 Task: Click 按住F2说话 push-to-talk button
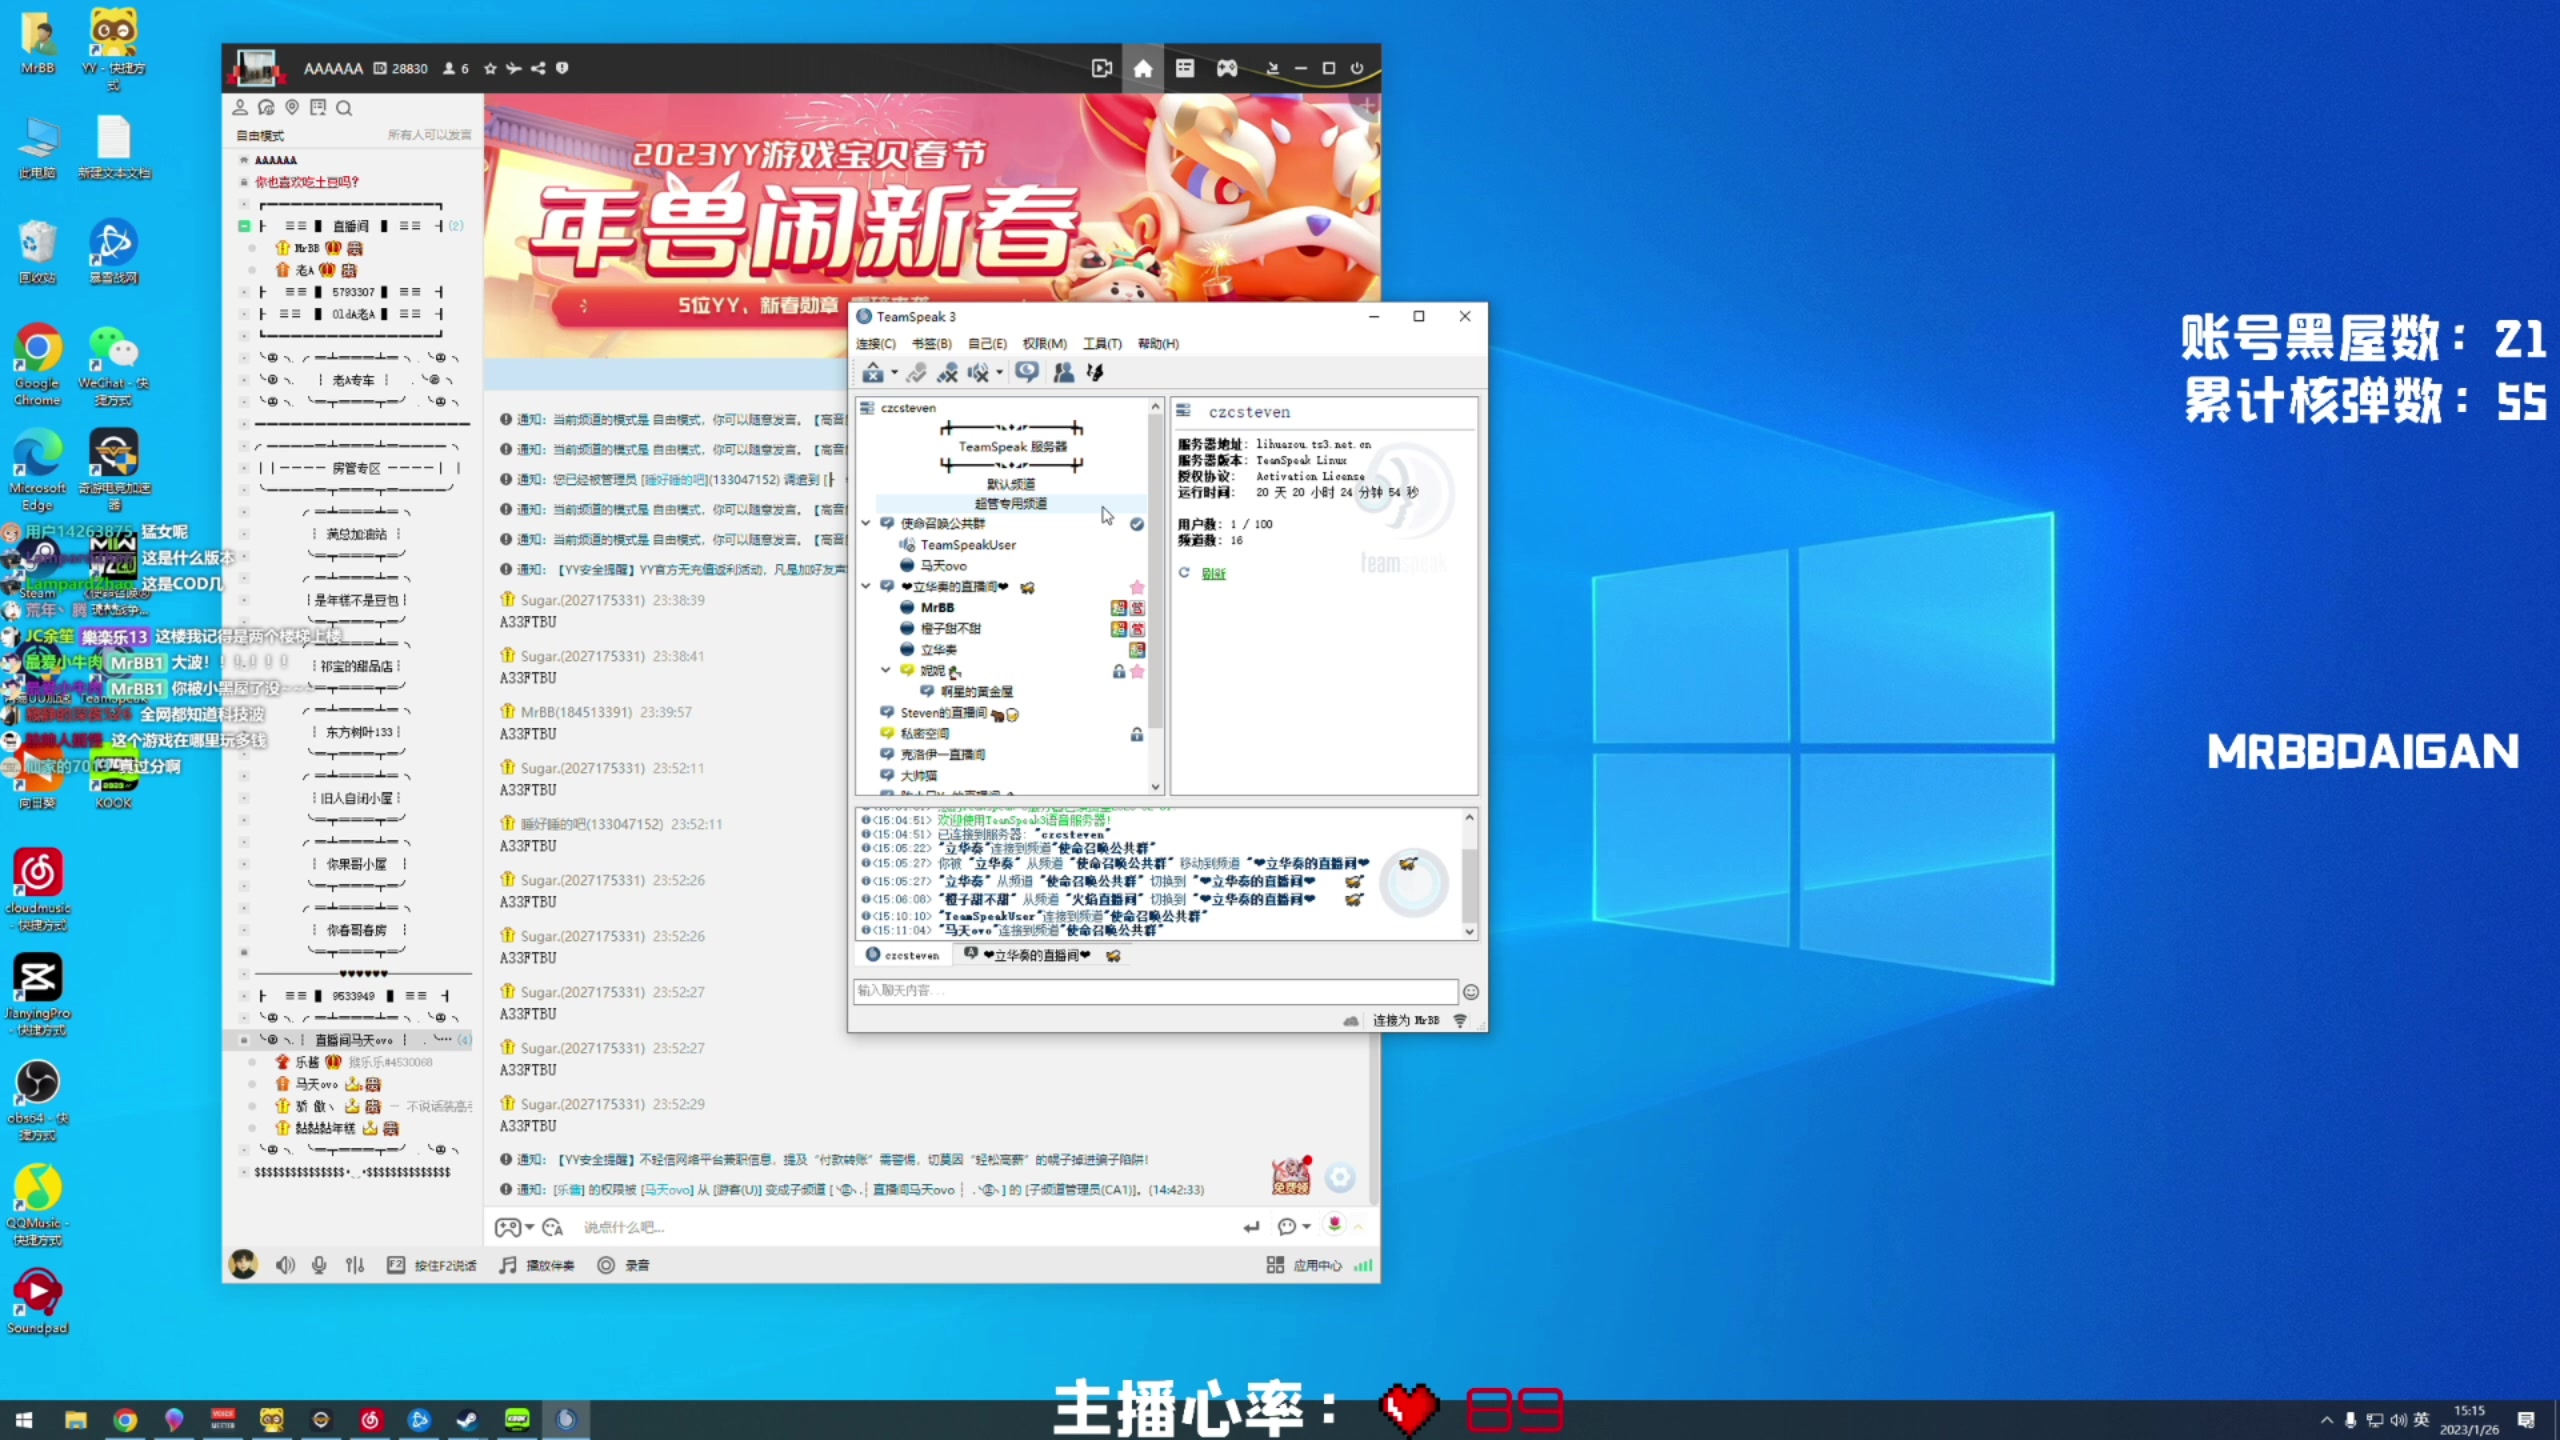pyautogui.click(x=432, y=1265)
